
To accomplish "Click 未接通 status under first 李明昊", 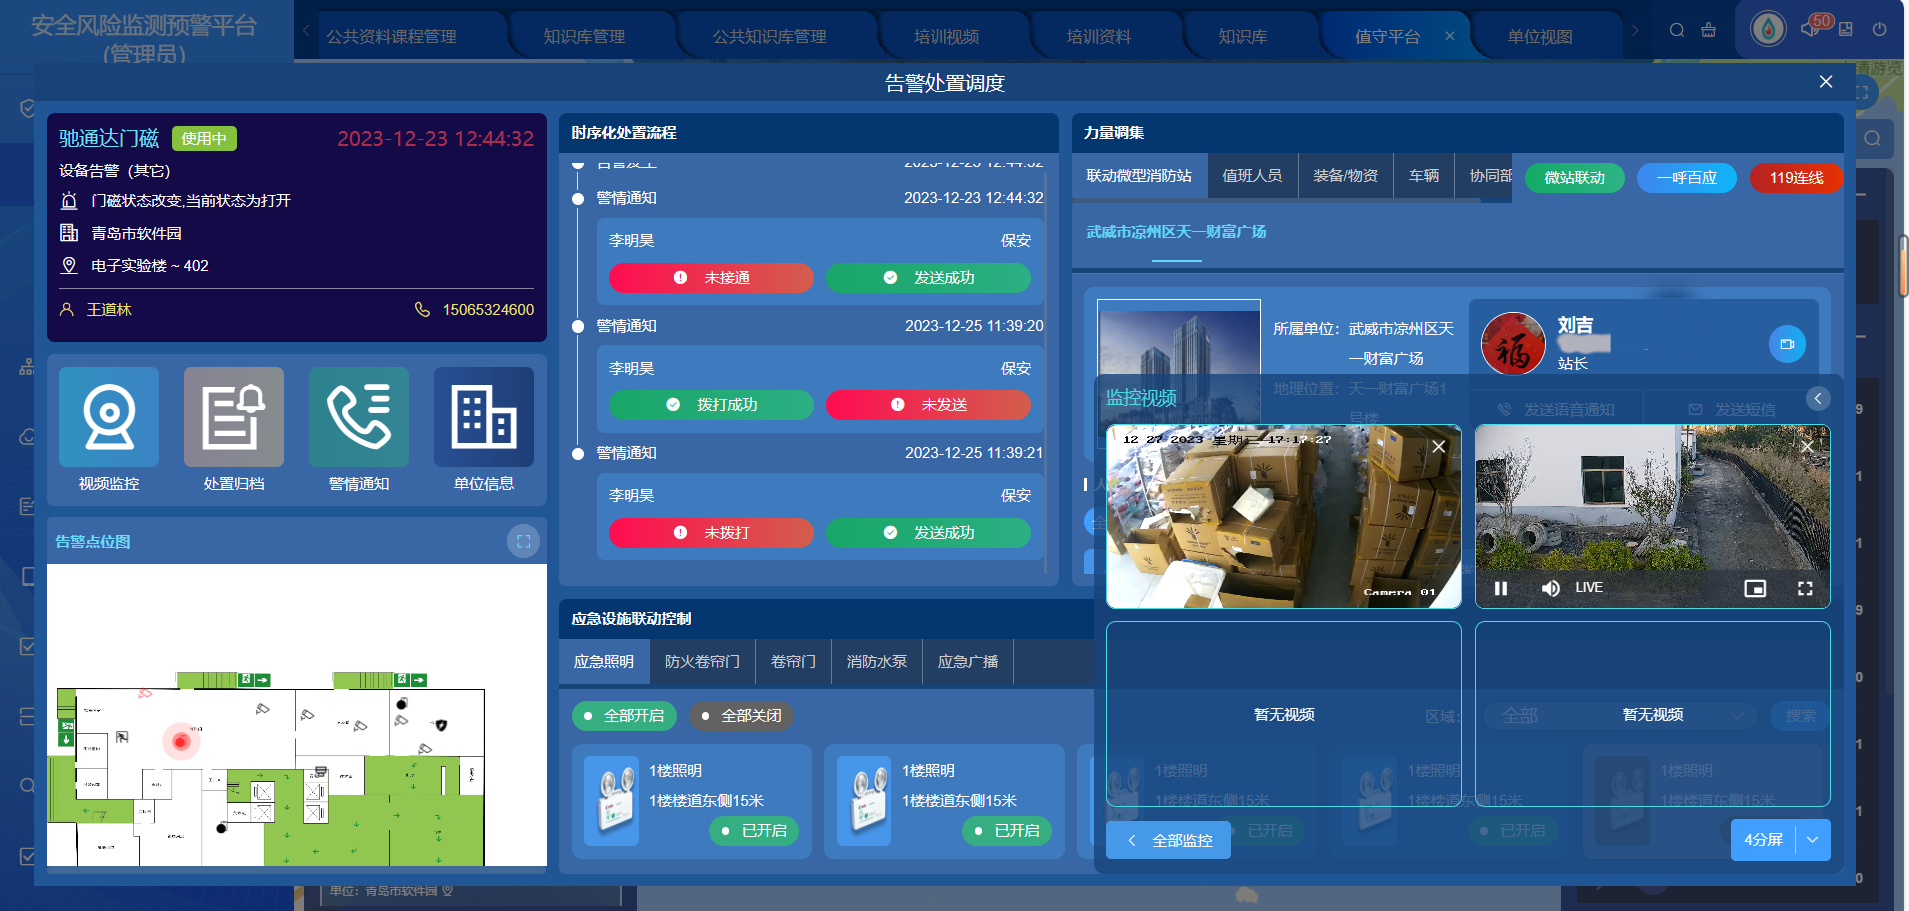I will (711, 278).
